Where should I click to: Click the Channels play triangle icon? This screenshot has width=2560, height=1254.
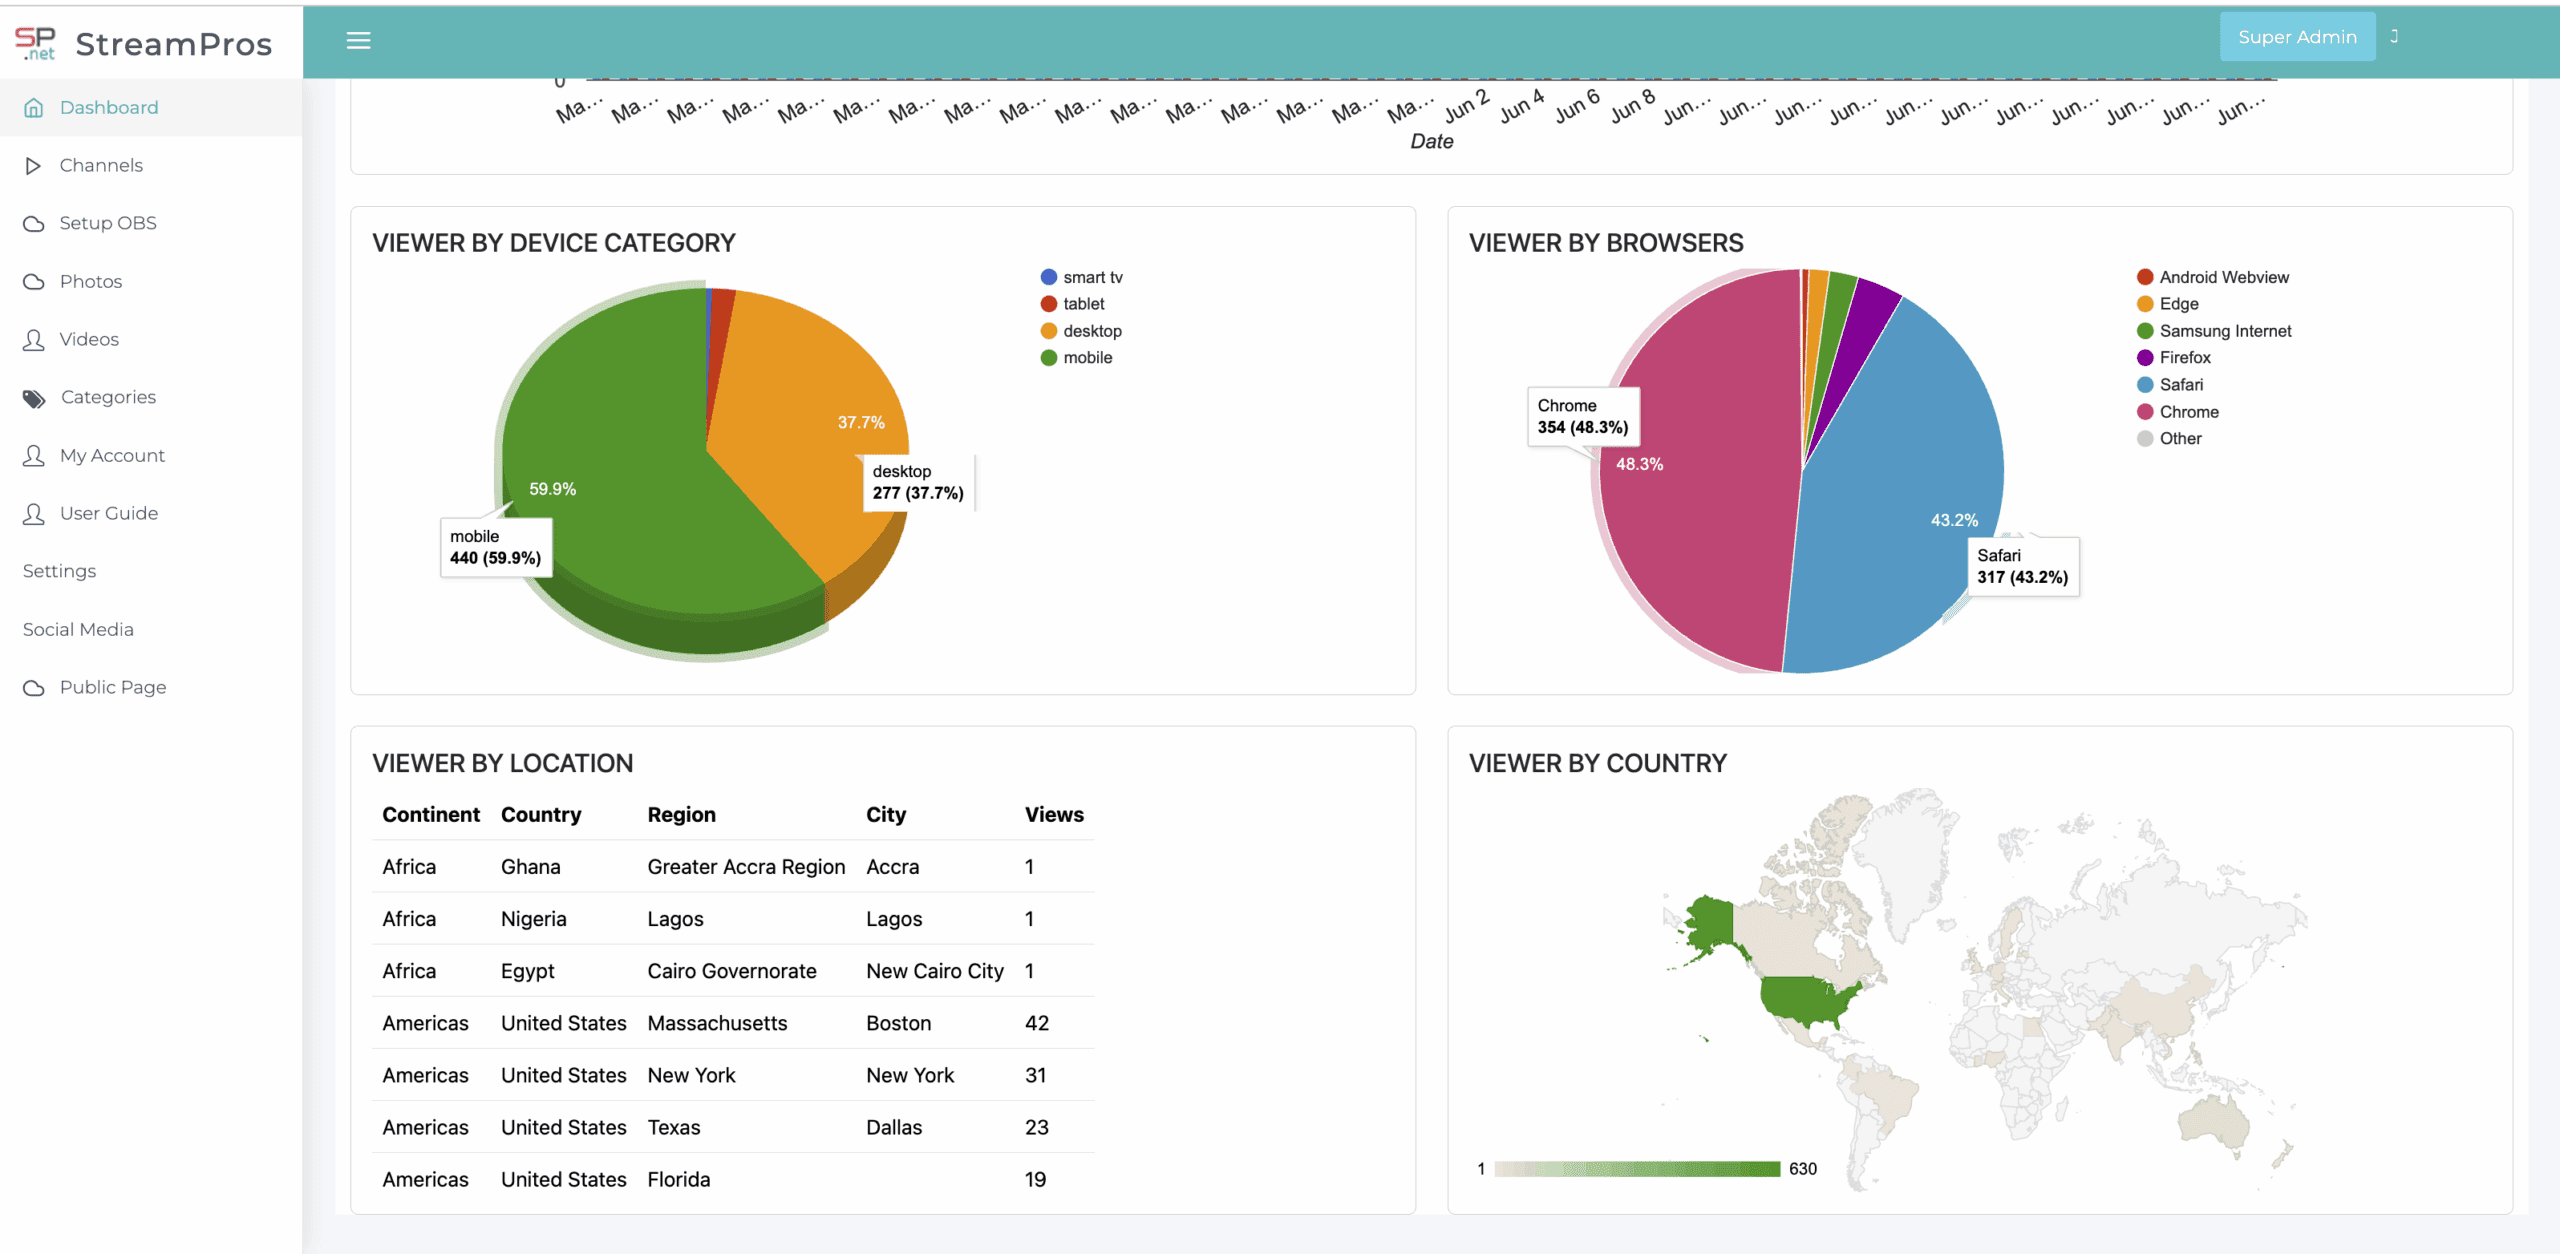pyautogui.click(x=33, y=166)
